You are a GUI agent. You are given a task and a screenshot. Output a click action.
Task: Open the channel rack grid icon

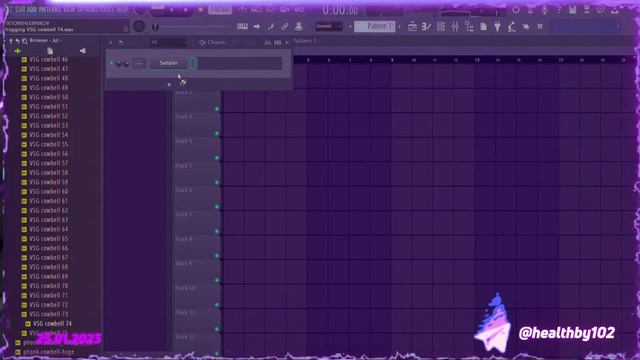pyautogui.click(x=441, y=27)
